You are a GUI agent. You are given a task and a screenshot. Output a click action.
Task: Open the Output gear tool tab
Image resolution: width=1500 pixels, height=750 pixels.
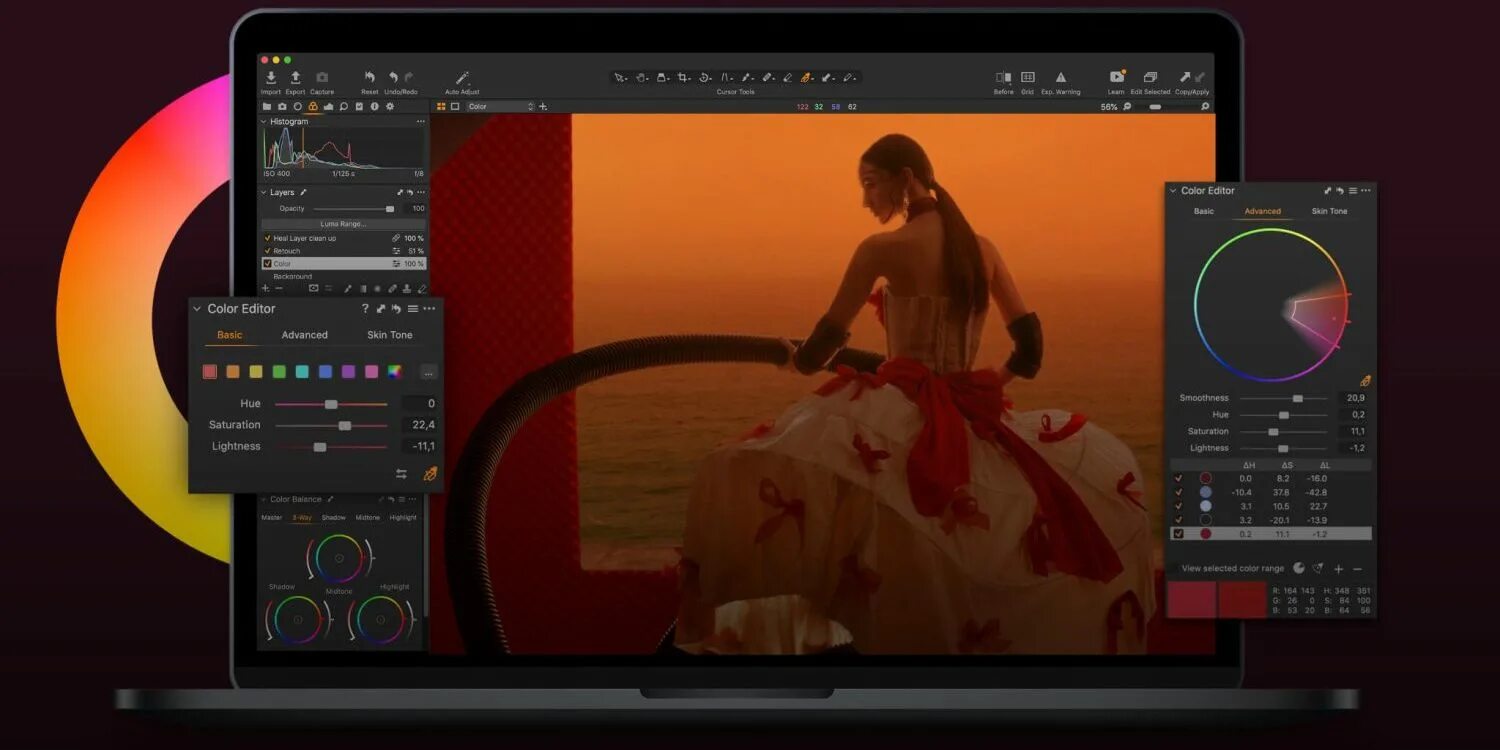click(389, 106)
